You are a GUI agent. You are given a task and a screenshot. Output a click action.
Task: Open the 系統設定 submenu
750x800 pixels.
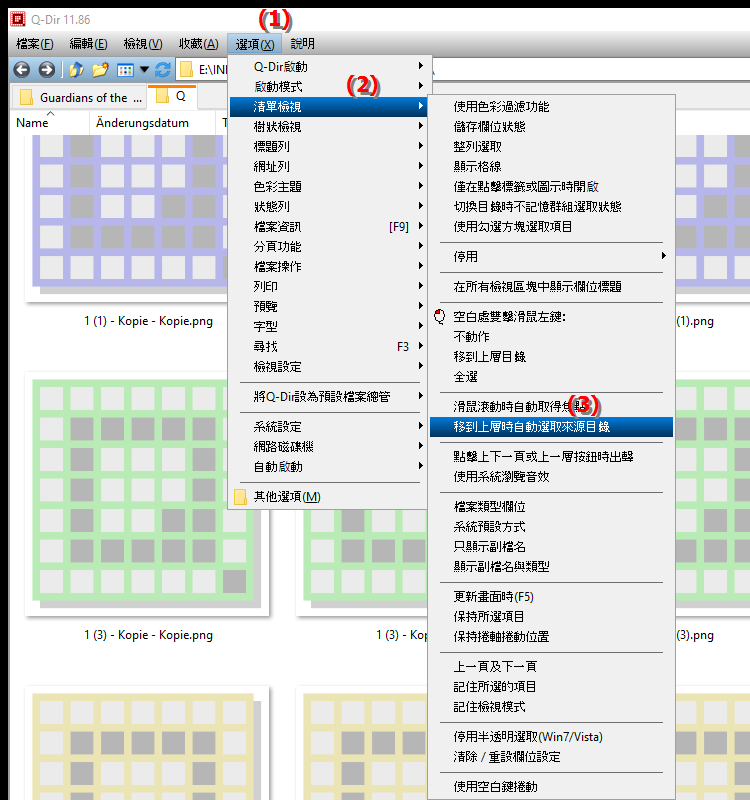(x=328, y=427)
